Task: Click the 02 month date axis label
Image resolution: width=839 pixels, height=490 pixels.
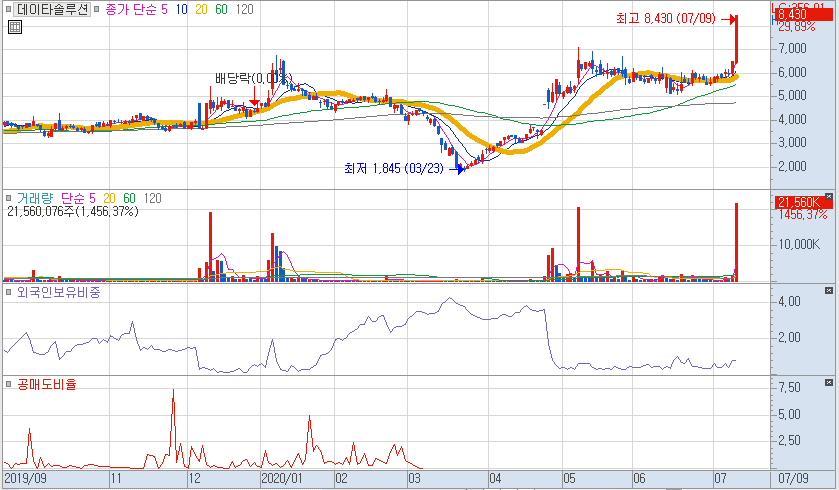Action: pos(341,478)
